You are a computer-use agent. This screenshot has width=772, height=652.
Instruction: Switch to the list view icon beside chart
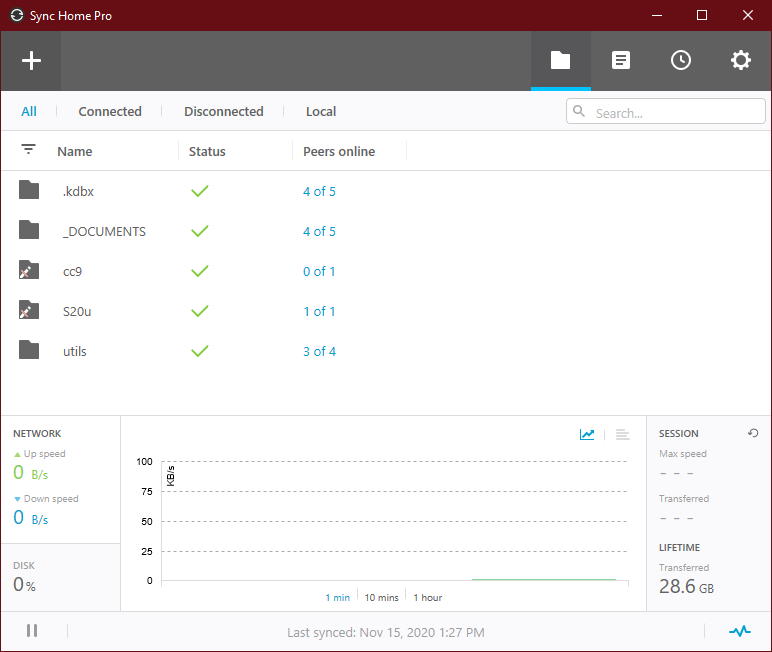pyautogui.click(x=622, y=434)
